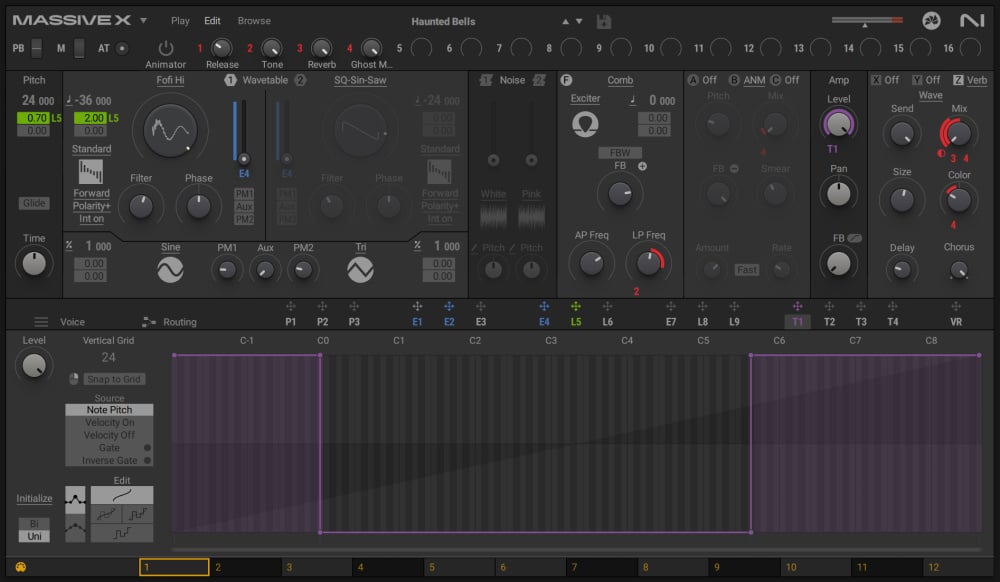The image size is (1000, 582).
Task: Click the Haunted Bells preset name
Action: 443,21
